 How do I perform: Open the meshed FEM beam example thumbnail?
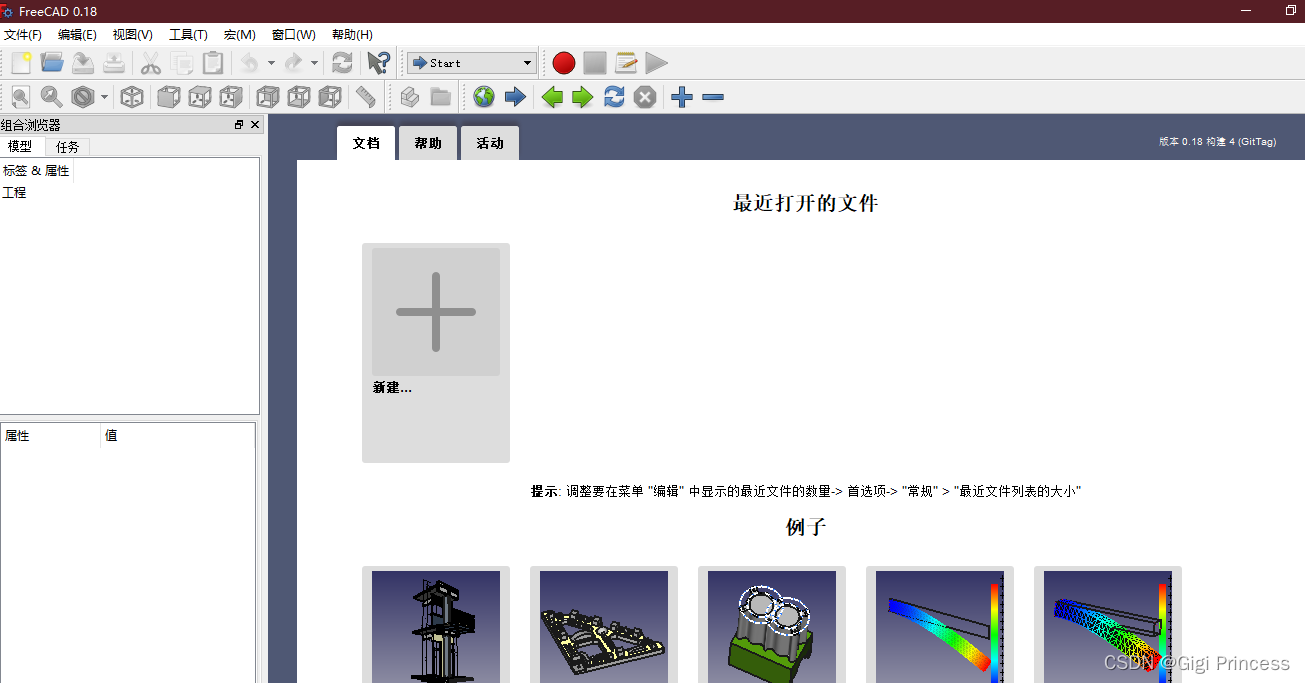tap(1108, 627)
